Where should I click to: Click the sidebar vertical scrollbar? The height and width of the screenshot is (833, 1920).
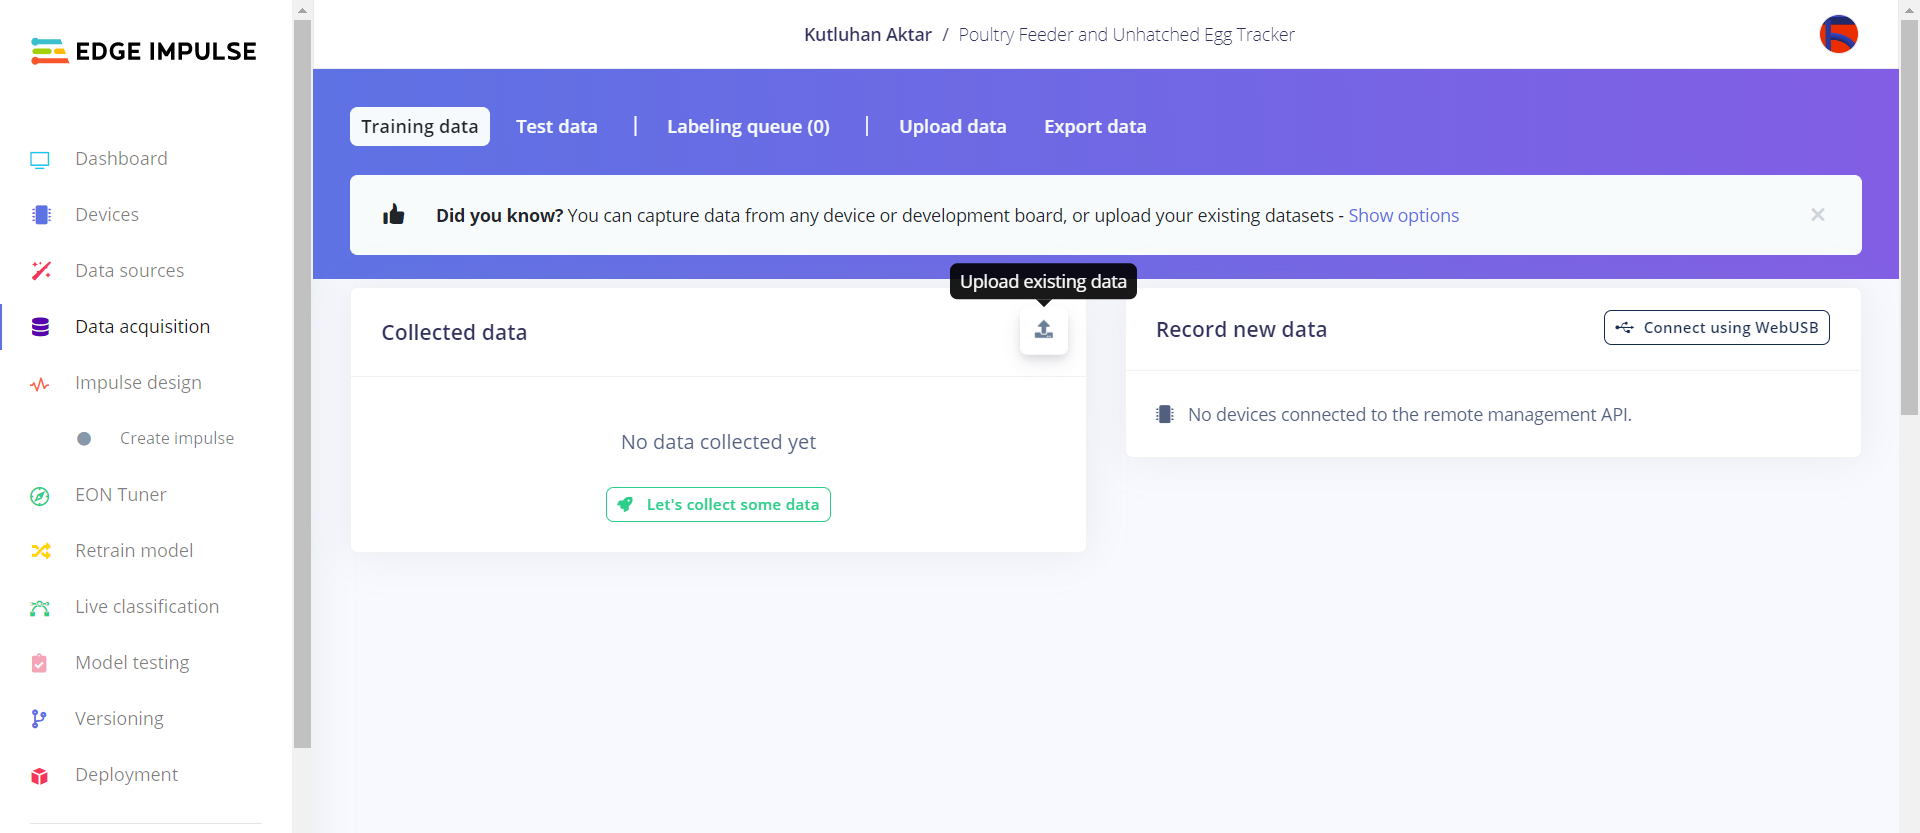tap(303, 380)
